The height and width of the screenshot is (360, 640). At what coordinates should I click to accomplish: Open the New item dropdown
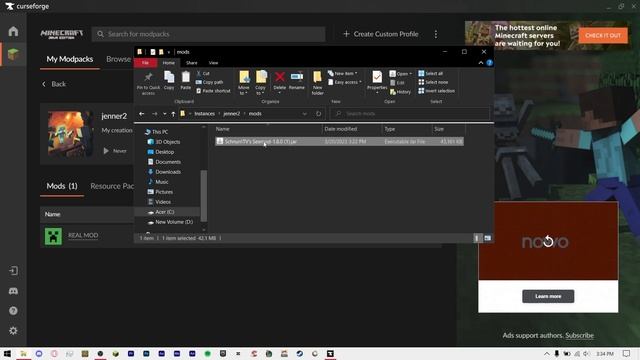coord(342,73)
